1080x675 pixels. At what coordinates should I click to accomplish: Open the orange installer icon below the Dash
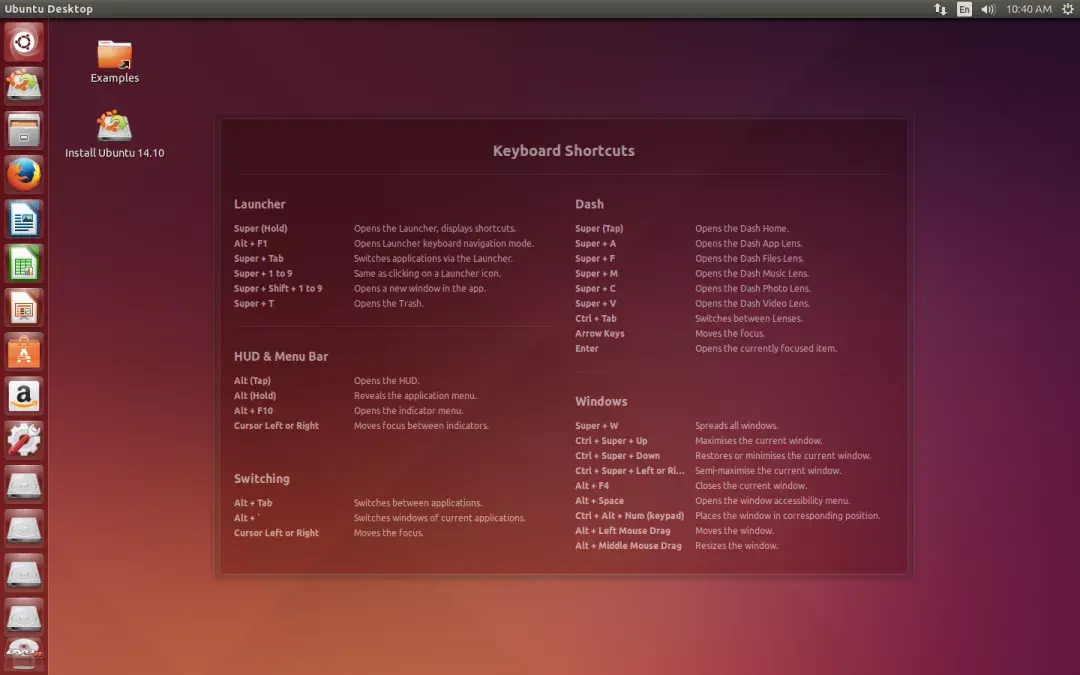coord(24,86)
